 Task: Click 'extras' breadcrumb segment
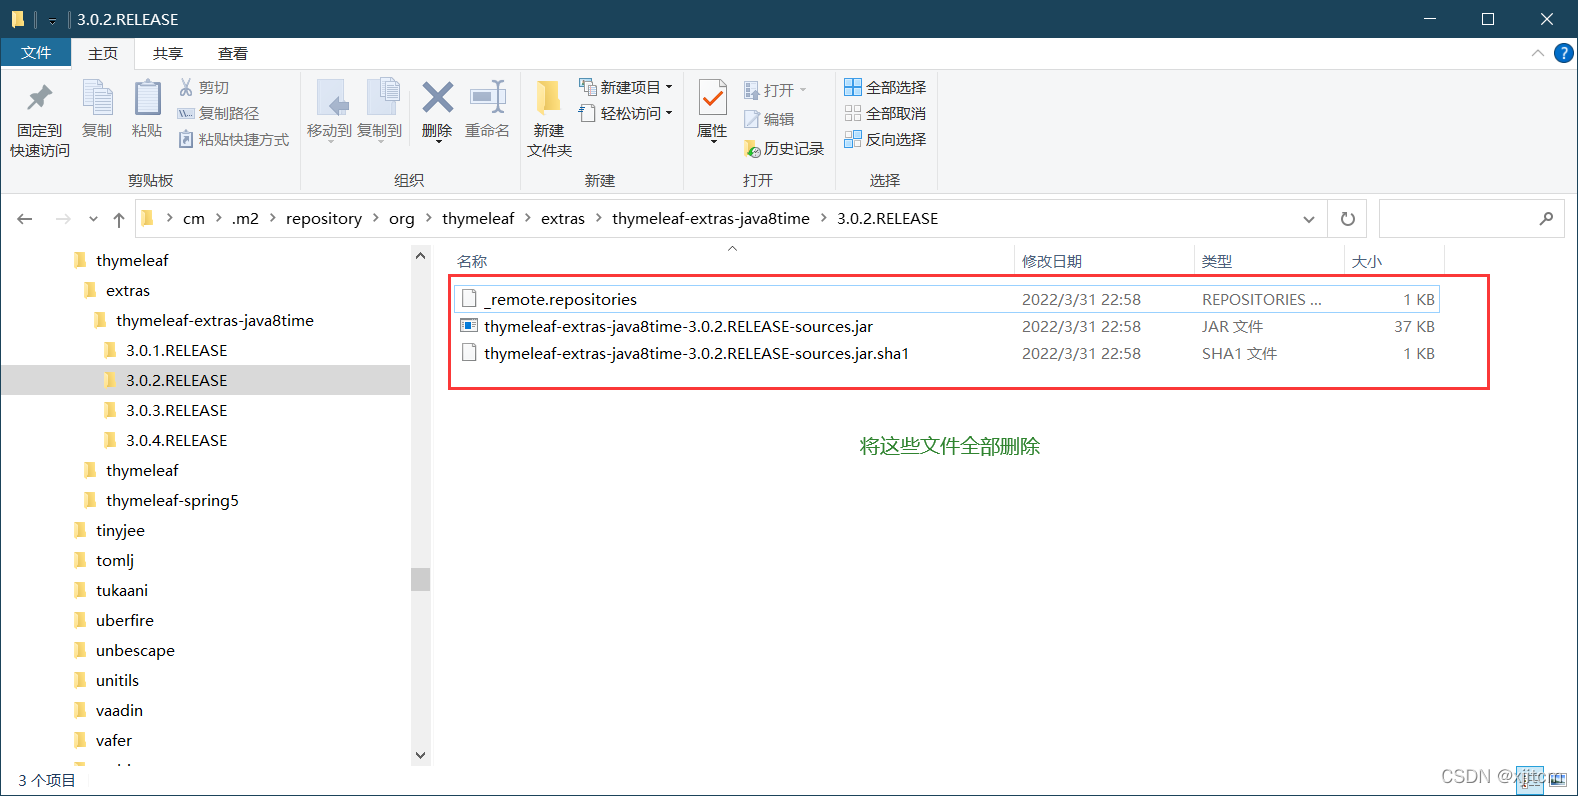[563, 219]
